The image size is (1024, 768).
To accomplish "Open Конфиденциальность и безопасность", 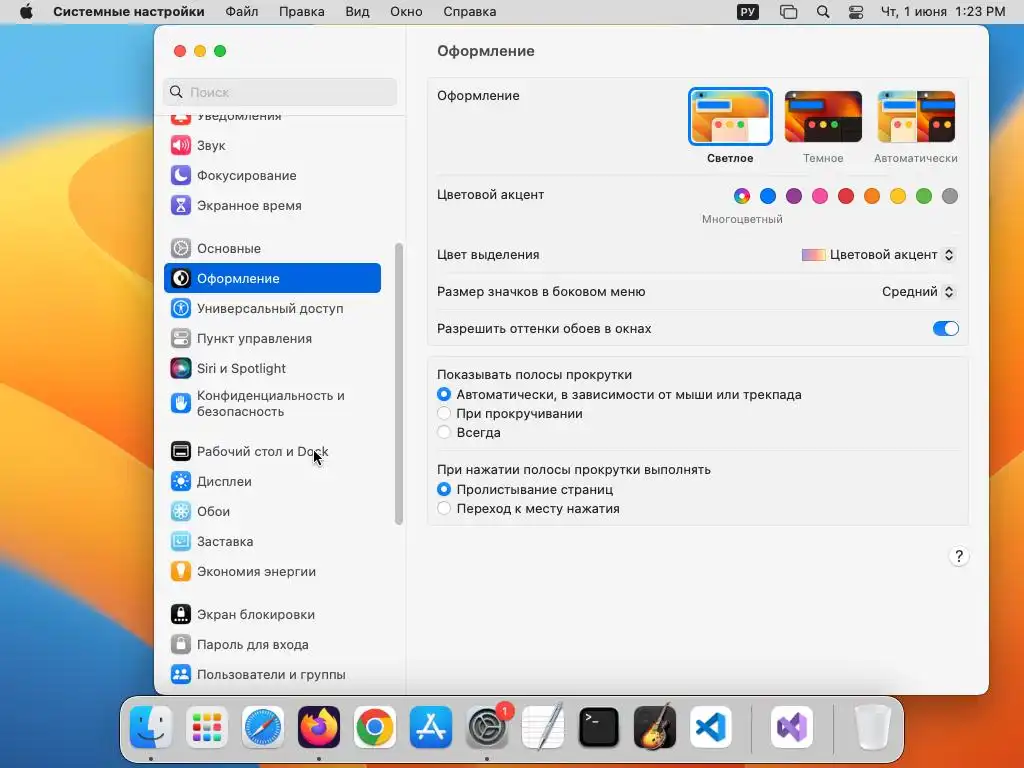I will coord(272,404).
